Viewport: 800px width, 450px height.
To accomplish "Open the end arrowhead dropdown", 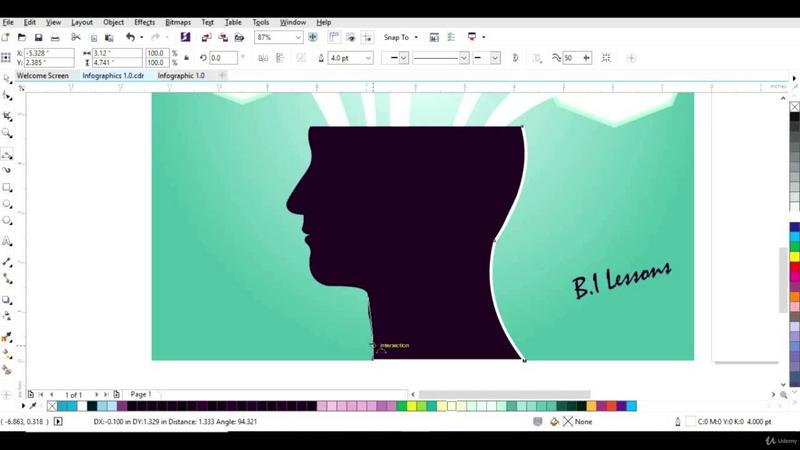I will tap(495, 58).
